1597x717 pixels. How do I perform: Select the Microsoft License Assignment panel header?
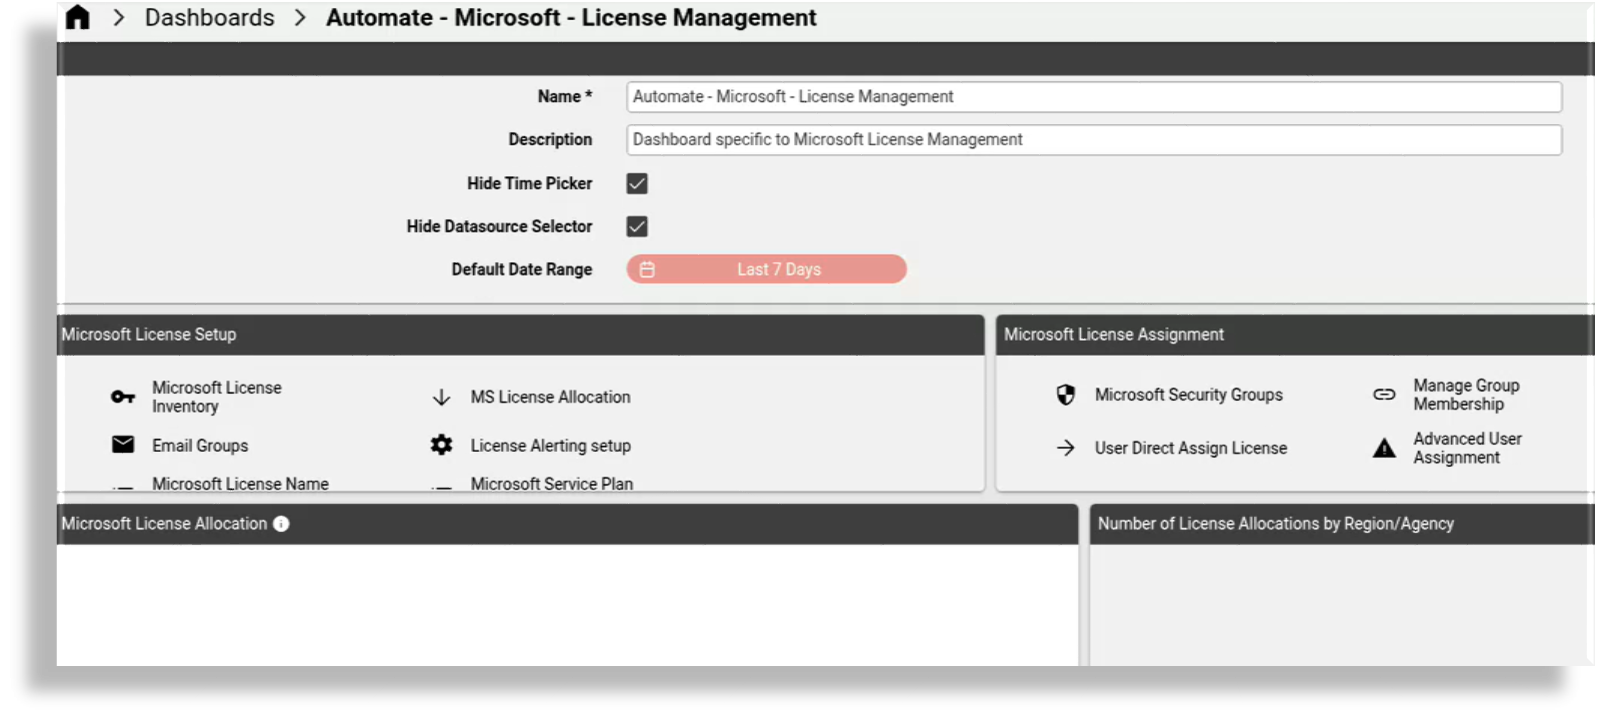1295,335
